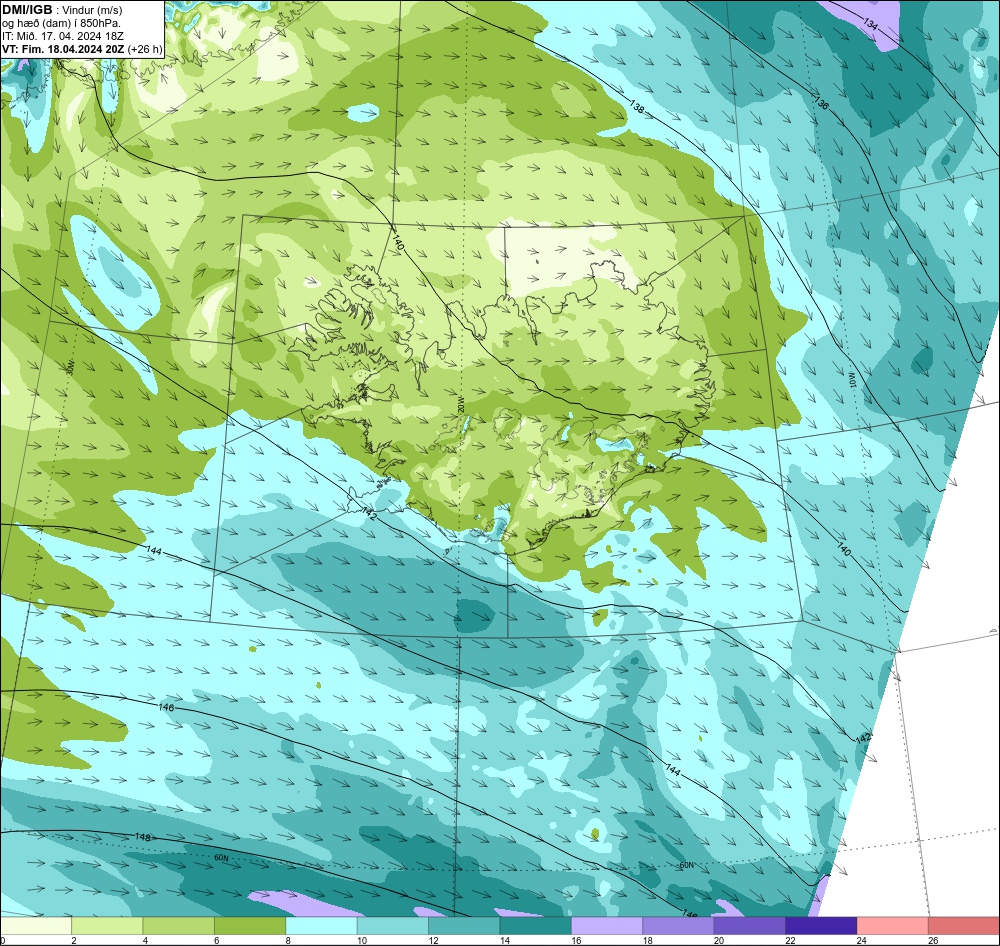The height and width of the screenshot is (946, 1000).
Task: Click legend tick label 18
Action: [647, 940]
